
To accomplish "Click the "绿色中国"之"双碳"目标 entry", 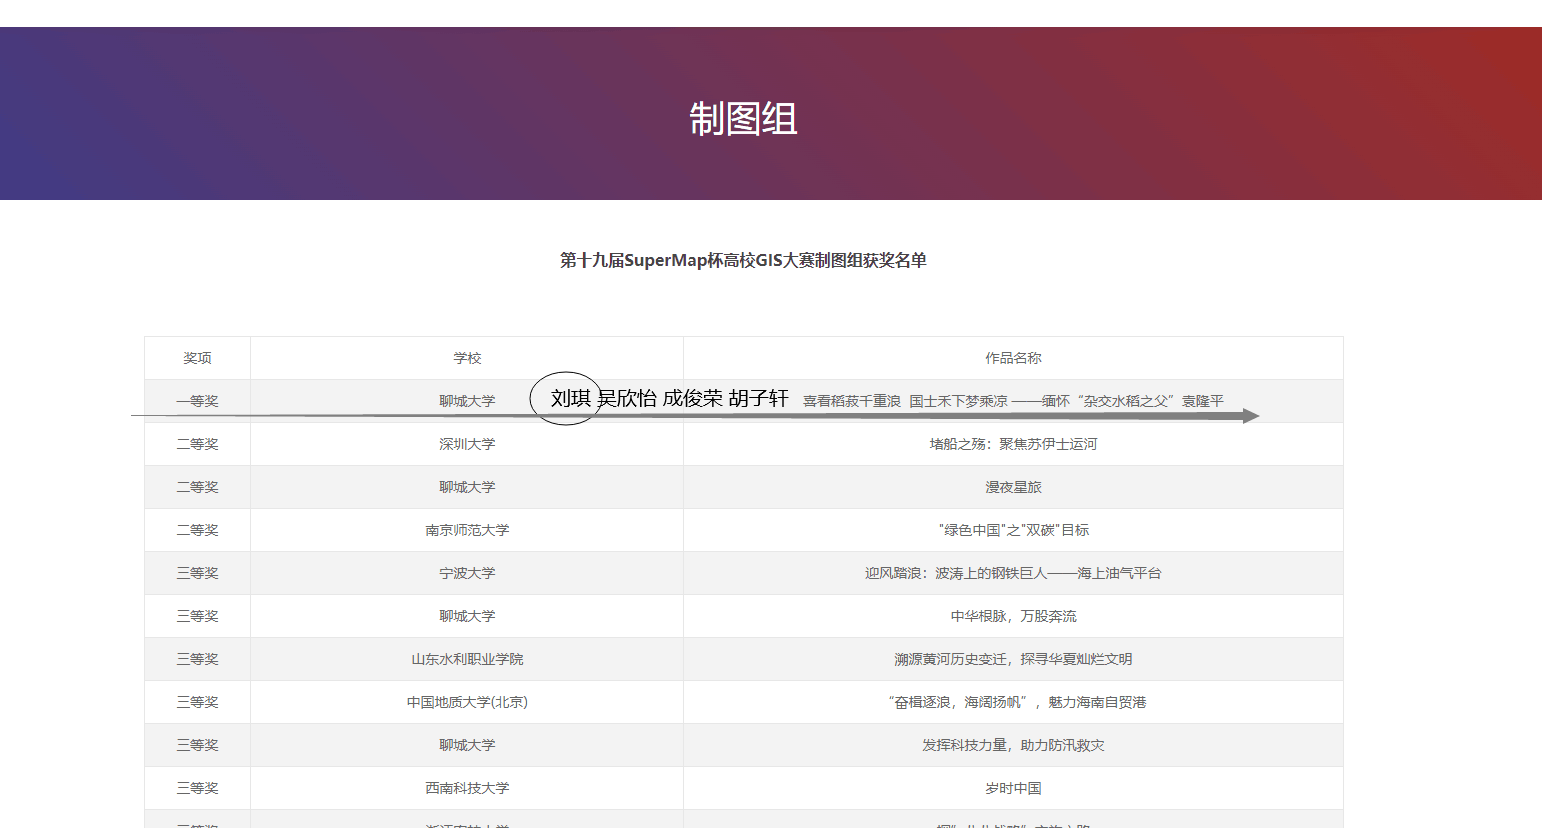I will pos(1013,530).
